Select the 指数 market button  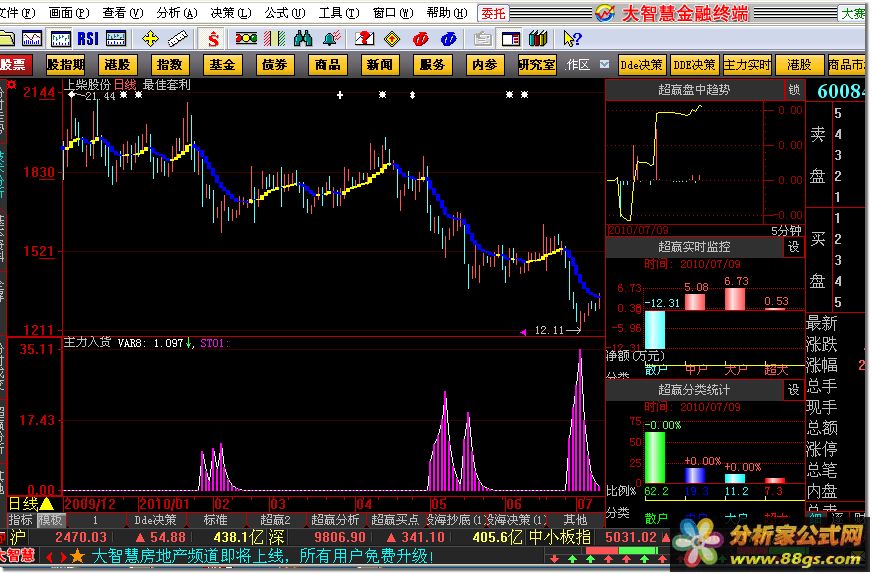pos(170,65)
